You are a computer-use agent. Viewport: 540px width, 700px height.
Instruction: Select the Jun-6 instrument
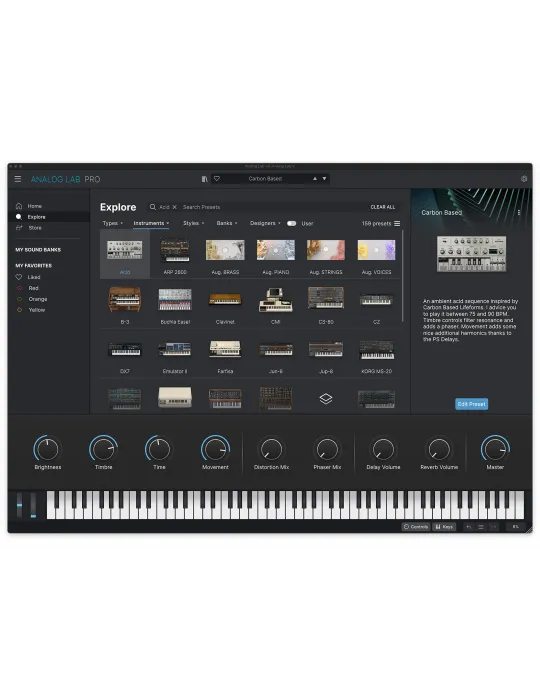tap(276, 354)
